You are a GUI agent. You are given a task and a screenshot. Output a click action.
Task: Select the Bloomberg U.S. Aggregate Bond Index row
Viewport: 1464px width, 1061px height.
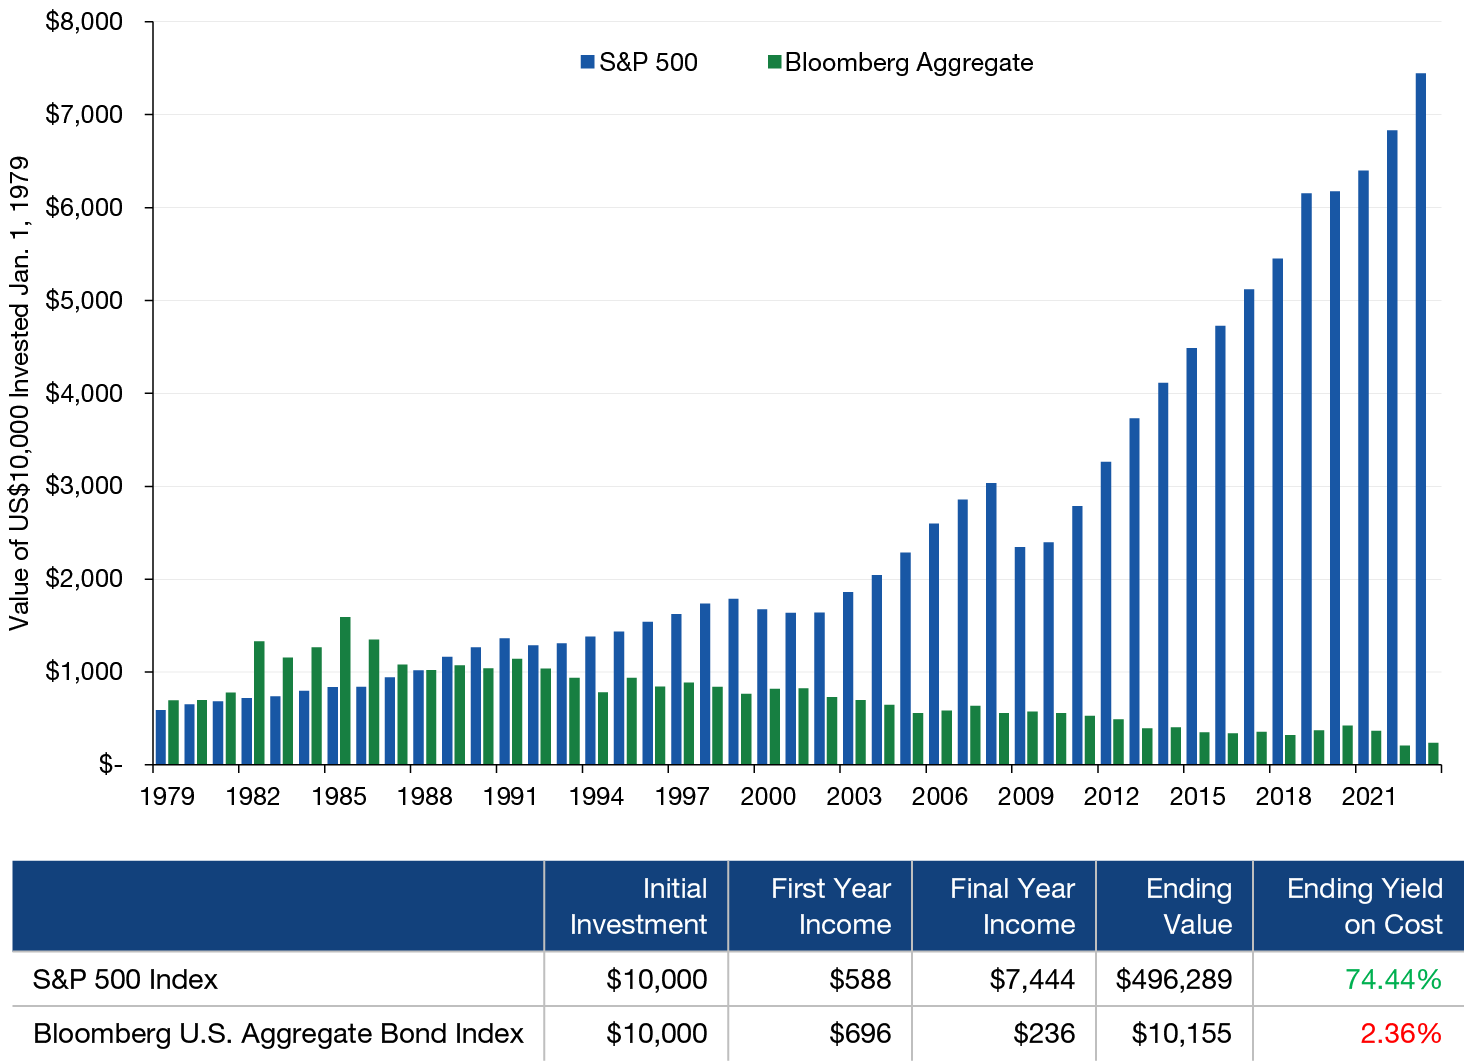(278, 1033)
